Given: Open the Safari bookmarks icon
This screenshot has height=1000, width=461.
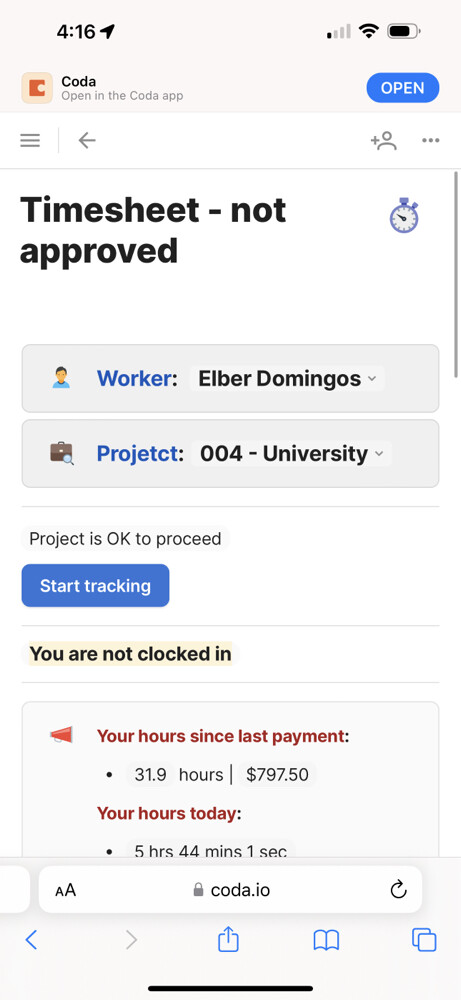Looking at the screenshot, I should [x=326, y=940].
